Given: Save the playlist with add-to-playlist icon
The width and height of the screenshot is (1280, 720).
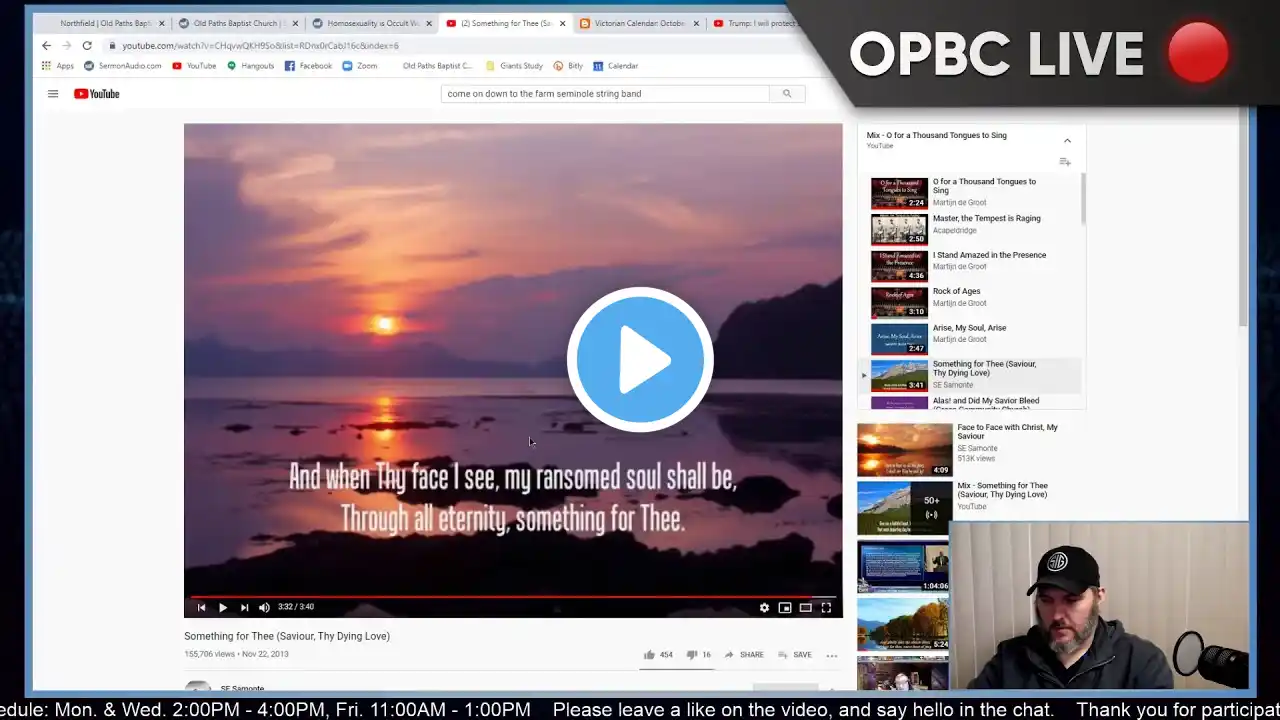Looking at the screenshot, I should [1065, 162].
